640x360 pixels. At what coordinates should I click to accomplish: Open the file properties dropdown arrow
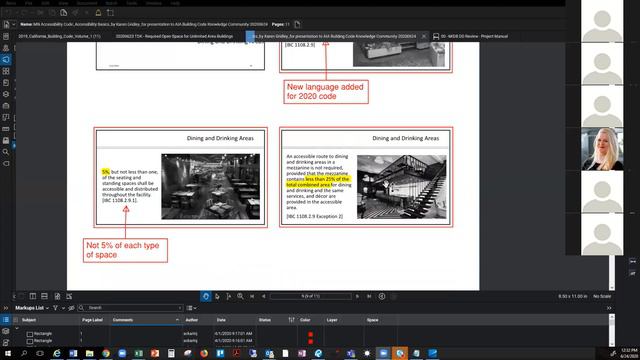13,24
